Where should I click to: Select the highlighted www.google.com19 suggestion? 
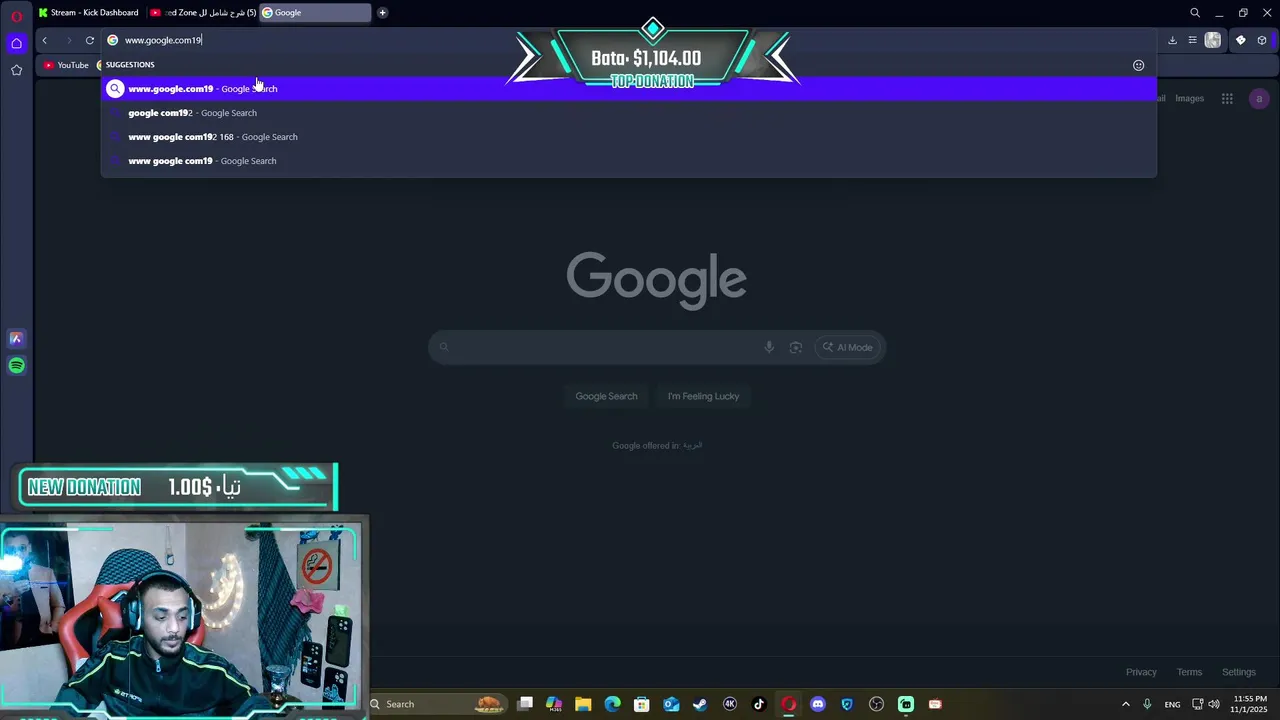point(629,89)
